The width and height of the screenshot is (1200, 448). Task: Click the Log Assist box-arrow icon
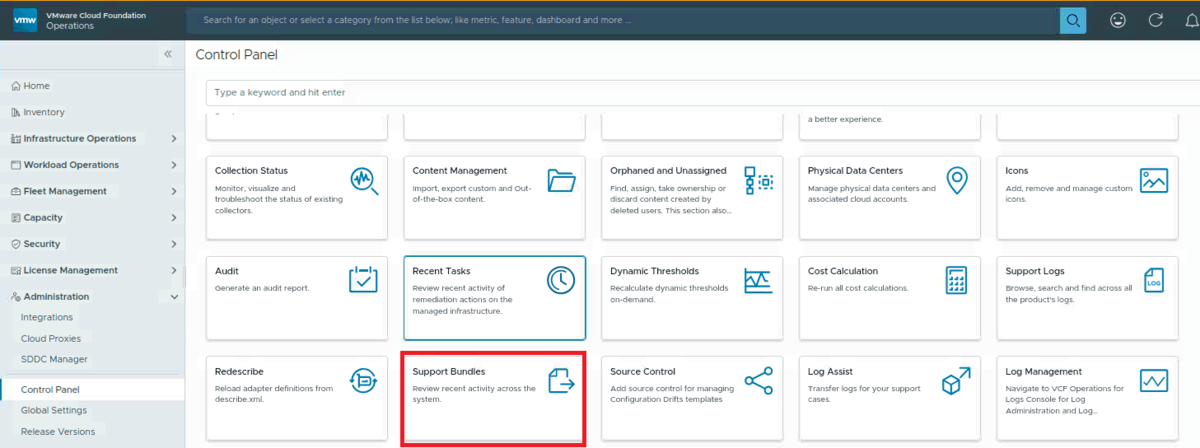957,381
